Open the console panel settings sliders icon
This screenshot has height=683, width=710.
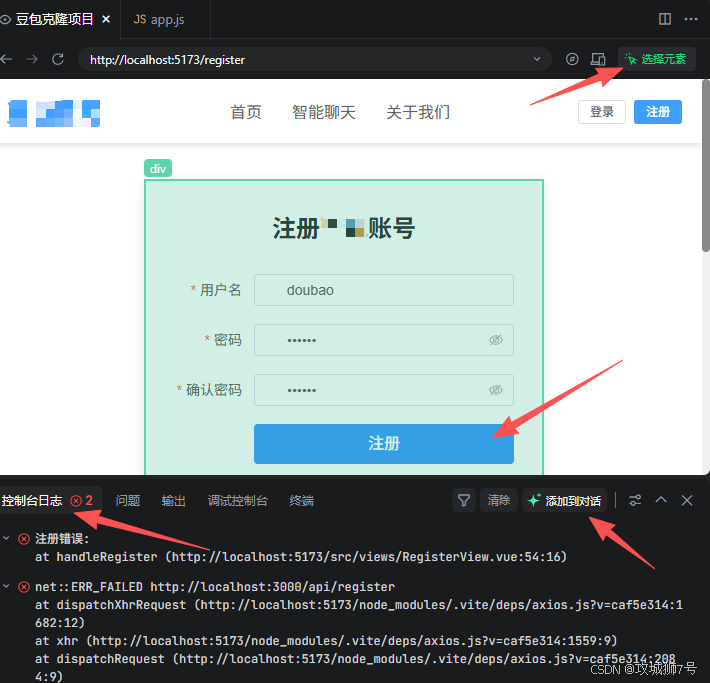click(x=635, y=500)
